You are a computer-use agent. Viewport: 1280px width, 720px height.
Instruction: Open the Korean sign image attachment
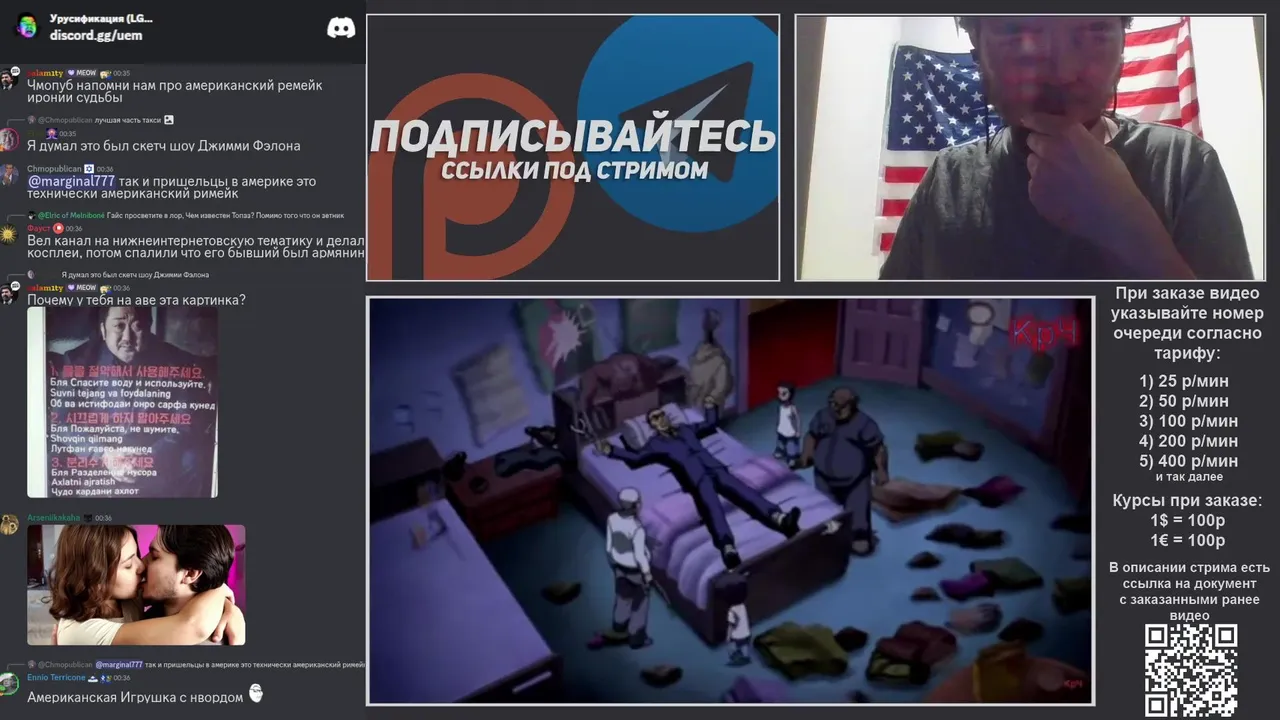(x=122, y=402)
